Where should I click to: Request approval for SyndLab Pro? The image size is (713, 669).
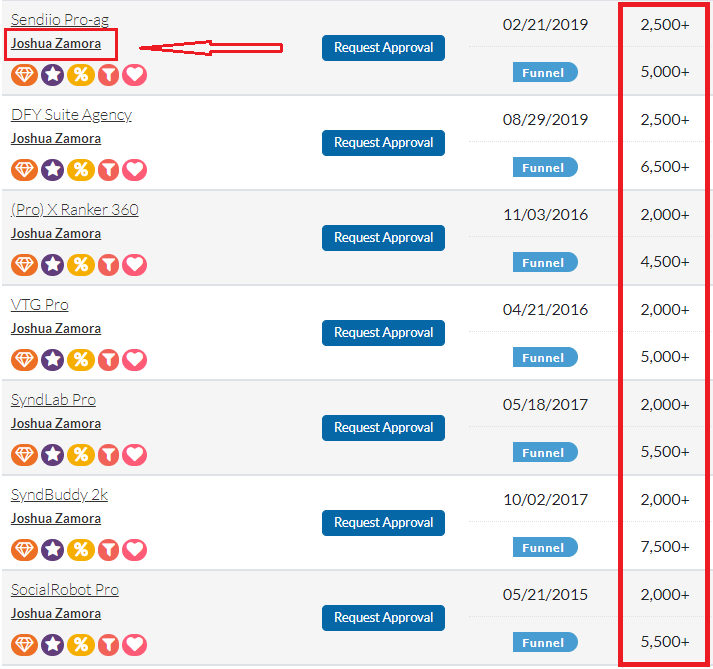[x=383, y=428]
